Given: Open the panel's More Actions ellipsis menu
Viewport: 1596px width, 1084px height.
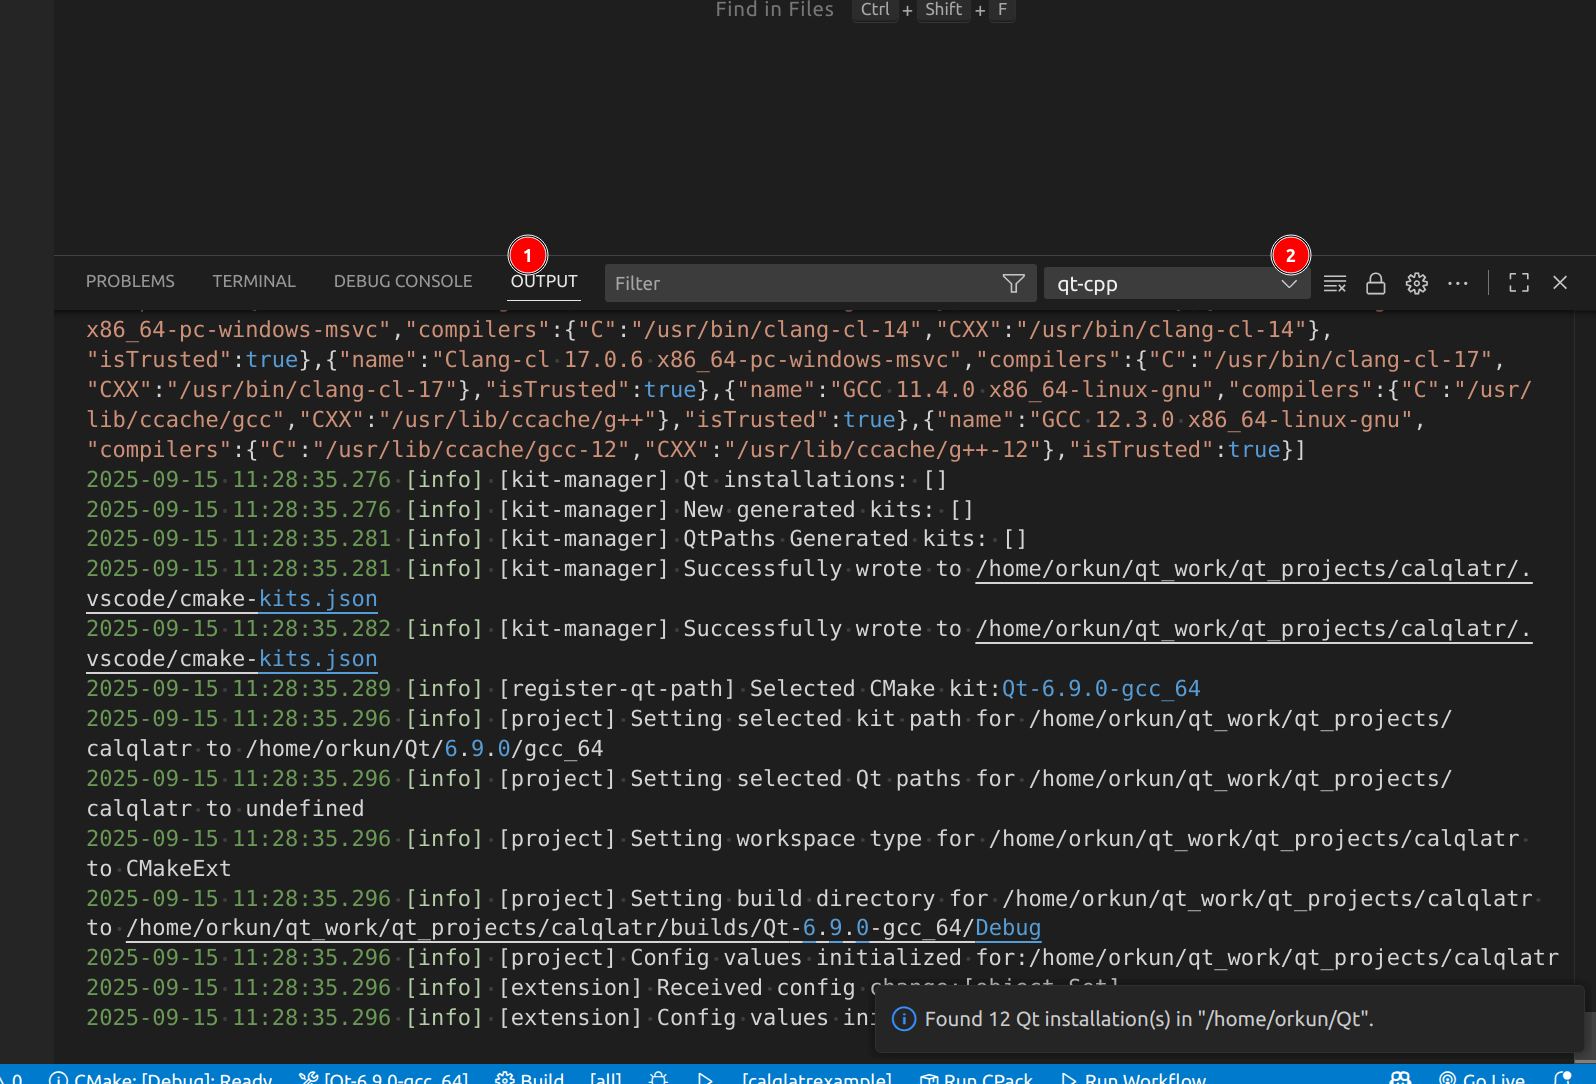Looking at the screenshot, I should [x=1458, y=284].
